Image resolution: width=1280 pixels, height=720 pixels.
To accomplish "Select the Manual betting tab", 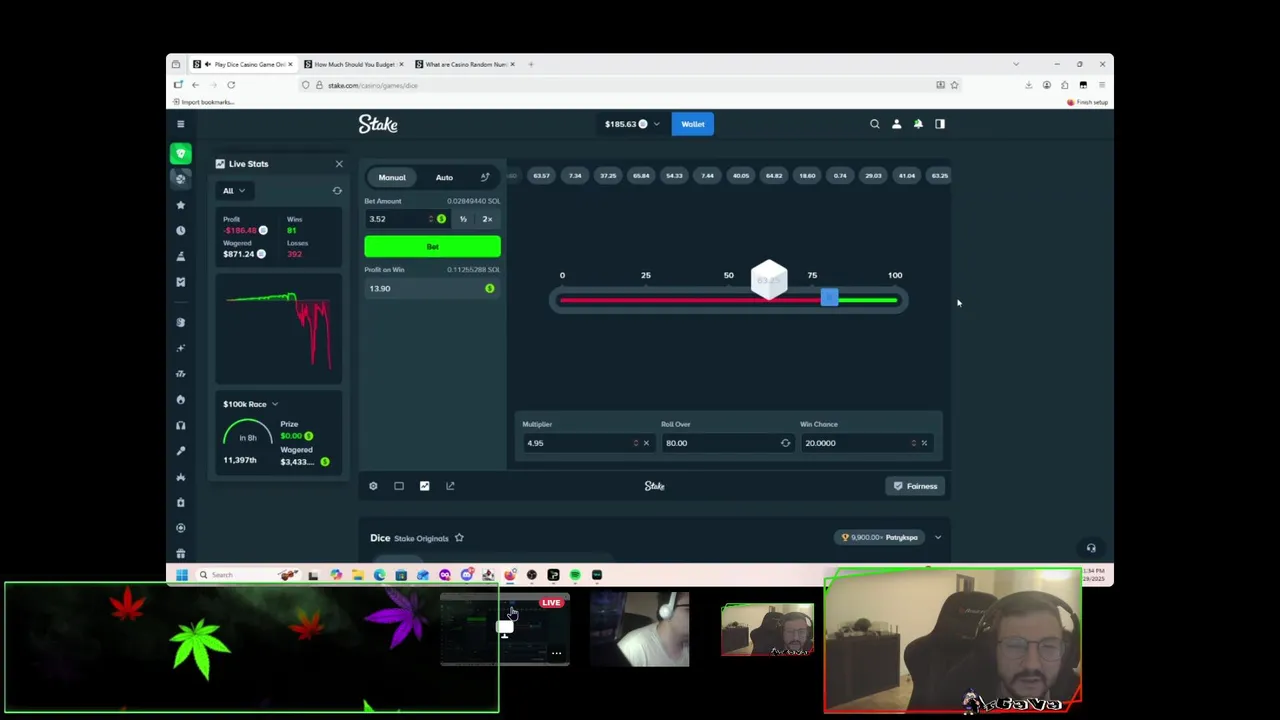I will (x=392, y=177).
